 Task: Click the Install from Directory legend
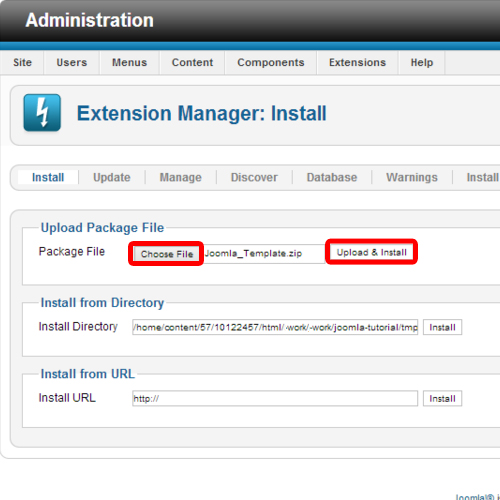pos(102,303)
